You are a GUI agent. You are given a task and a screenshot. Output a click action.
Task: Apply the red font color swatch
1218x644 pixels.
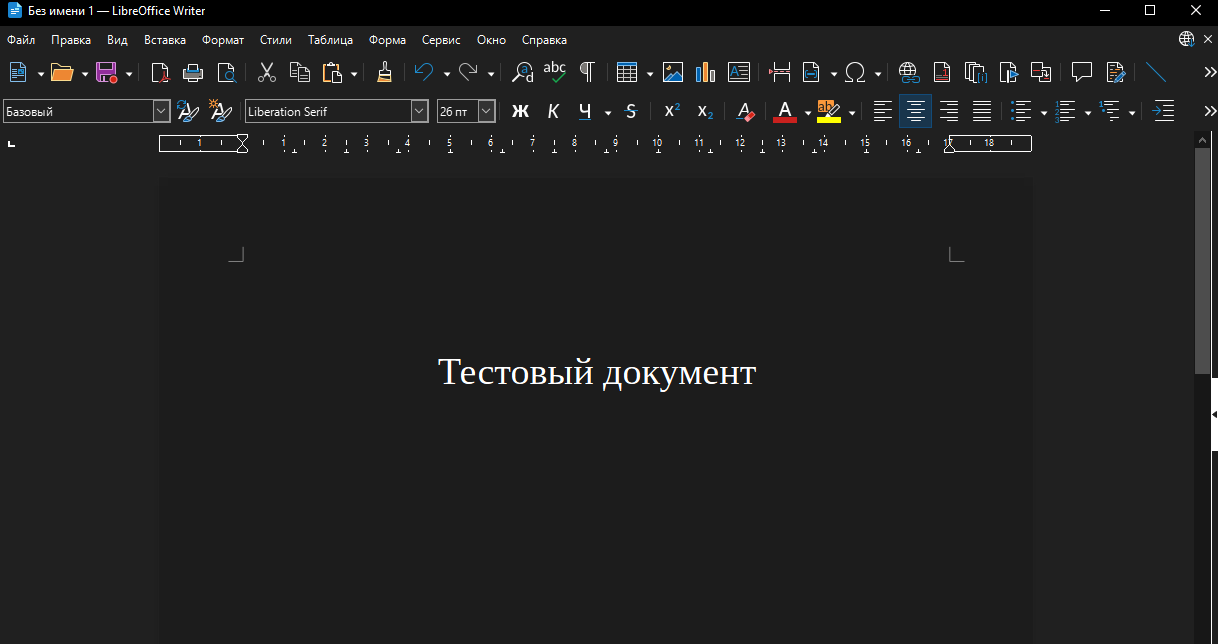tap(785, 111)
